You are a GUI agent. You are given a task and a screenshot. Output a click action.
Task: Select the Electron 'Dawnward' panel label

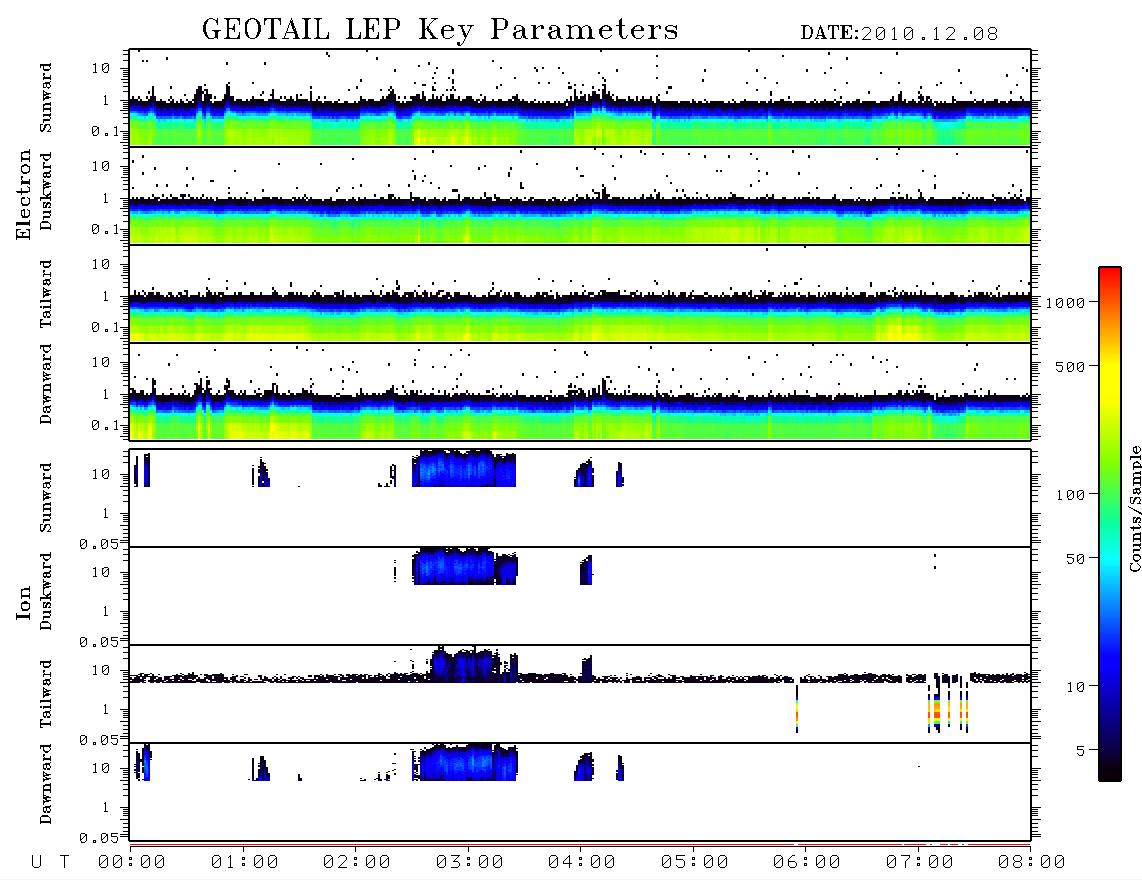(46, 384)
